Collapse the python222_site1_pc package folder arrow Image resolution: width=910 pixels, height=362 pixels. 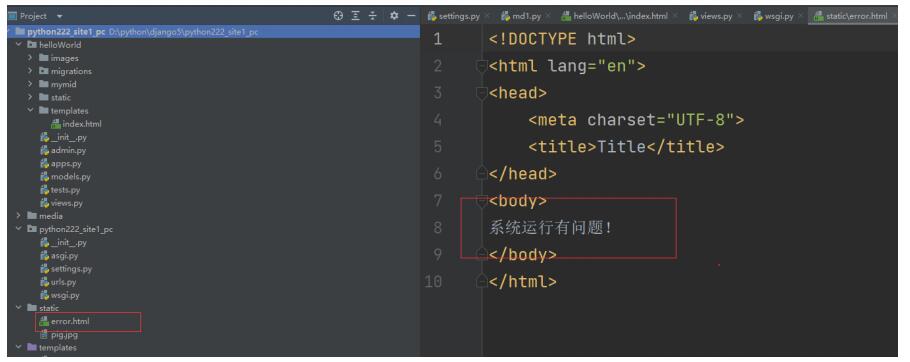[x=19, y=229]
